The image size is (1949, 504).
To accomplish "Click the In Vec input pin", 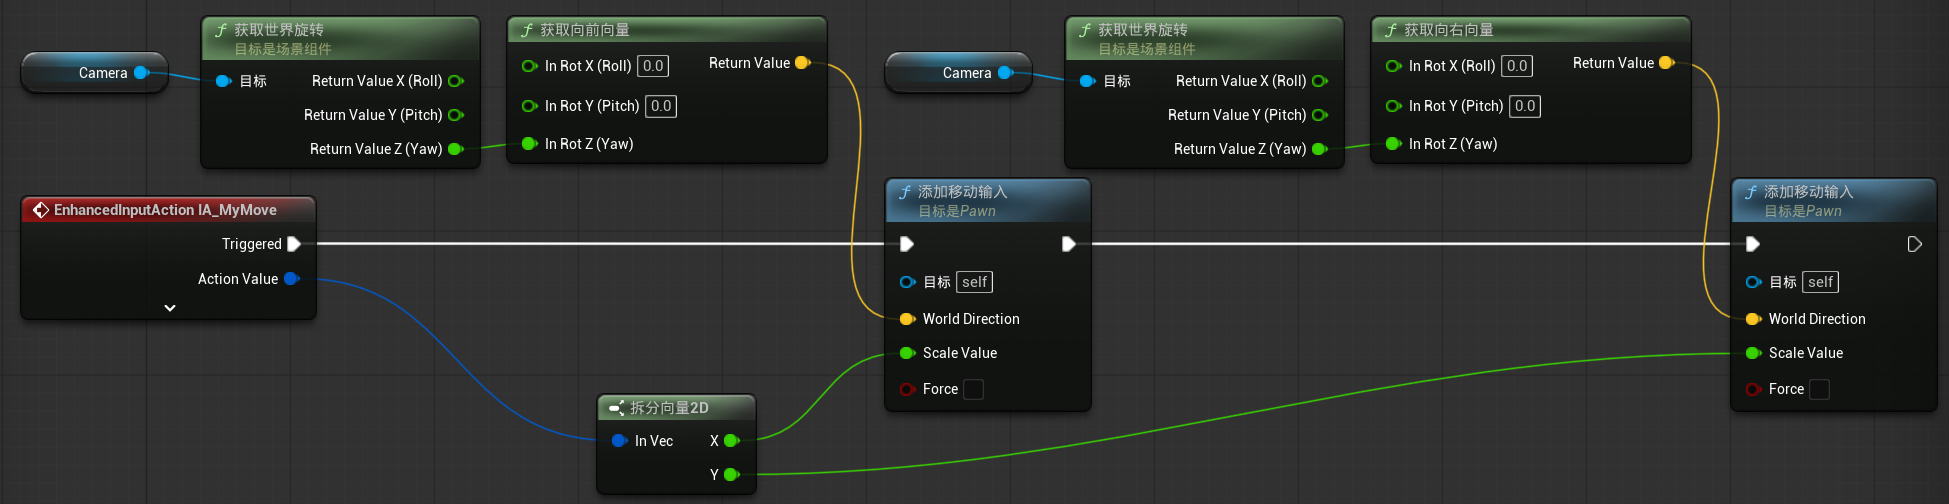I will tap(619, 441).
